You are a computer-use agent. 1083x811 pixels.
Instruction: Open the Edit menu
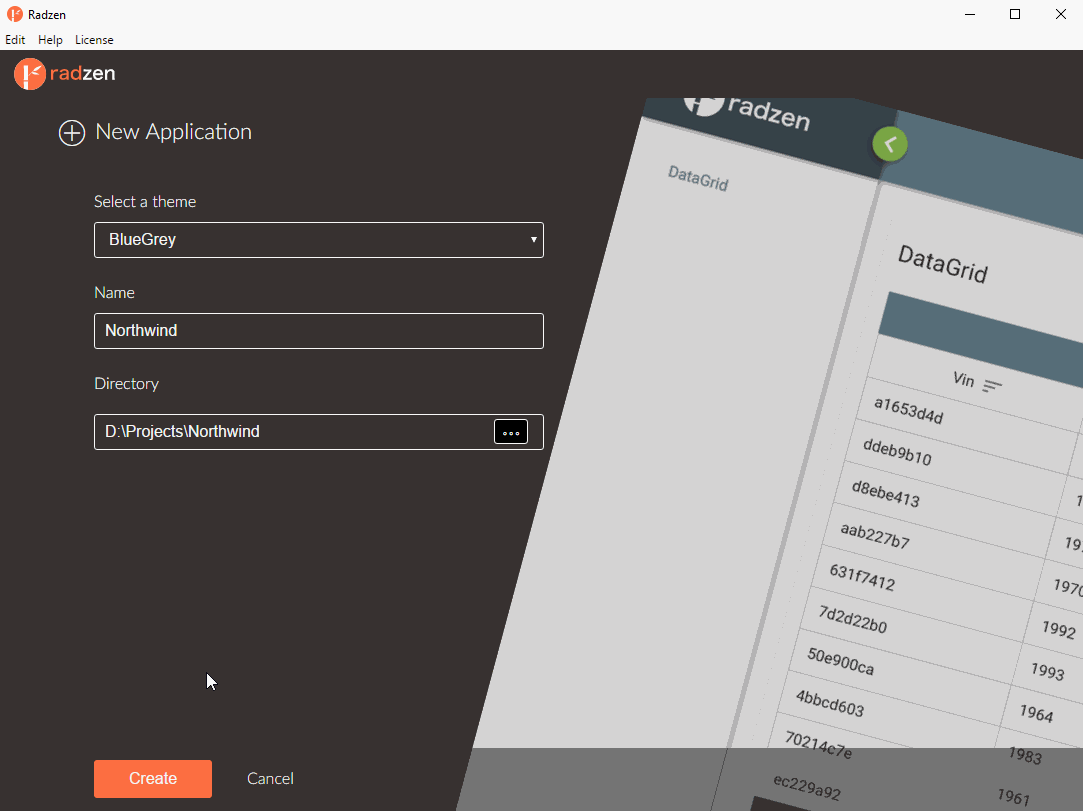tap(15, 39)
